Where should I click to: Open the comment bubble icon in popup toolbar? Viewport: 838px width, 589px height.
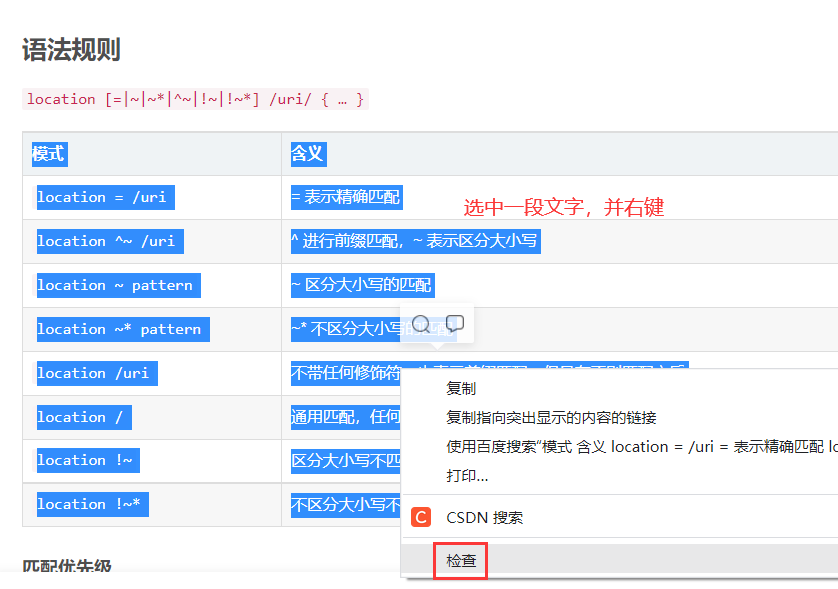point(455,322)
